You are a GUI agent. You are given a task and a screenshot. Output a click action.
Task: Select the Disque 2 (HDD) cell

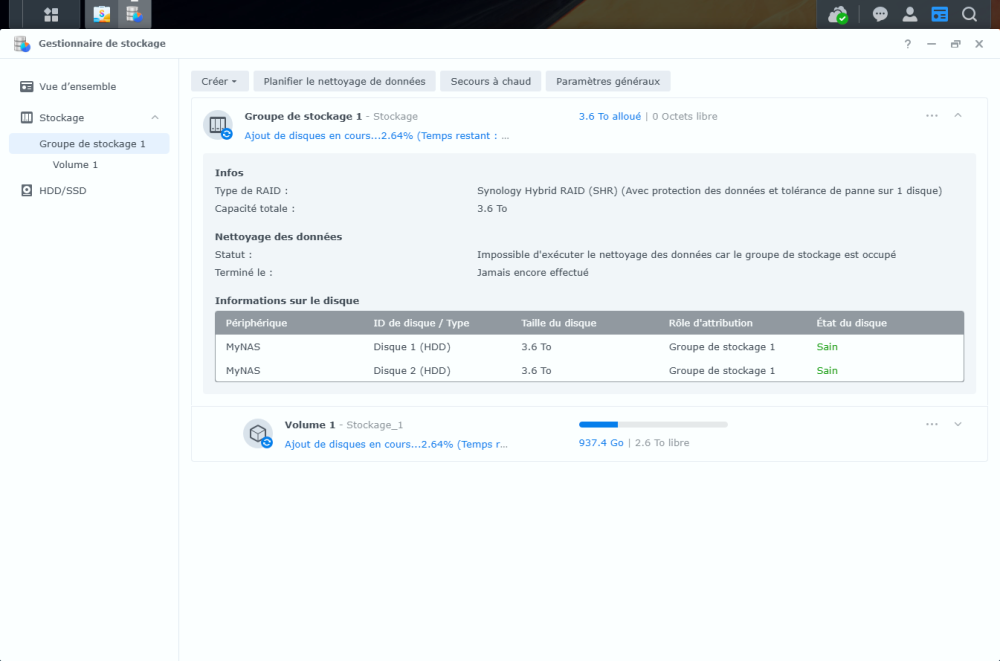click(412, 370)
